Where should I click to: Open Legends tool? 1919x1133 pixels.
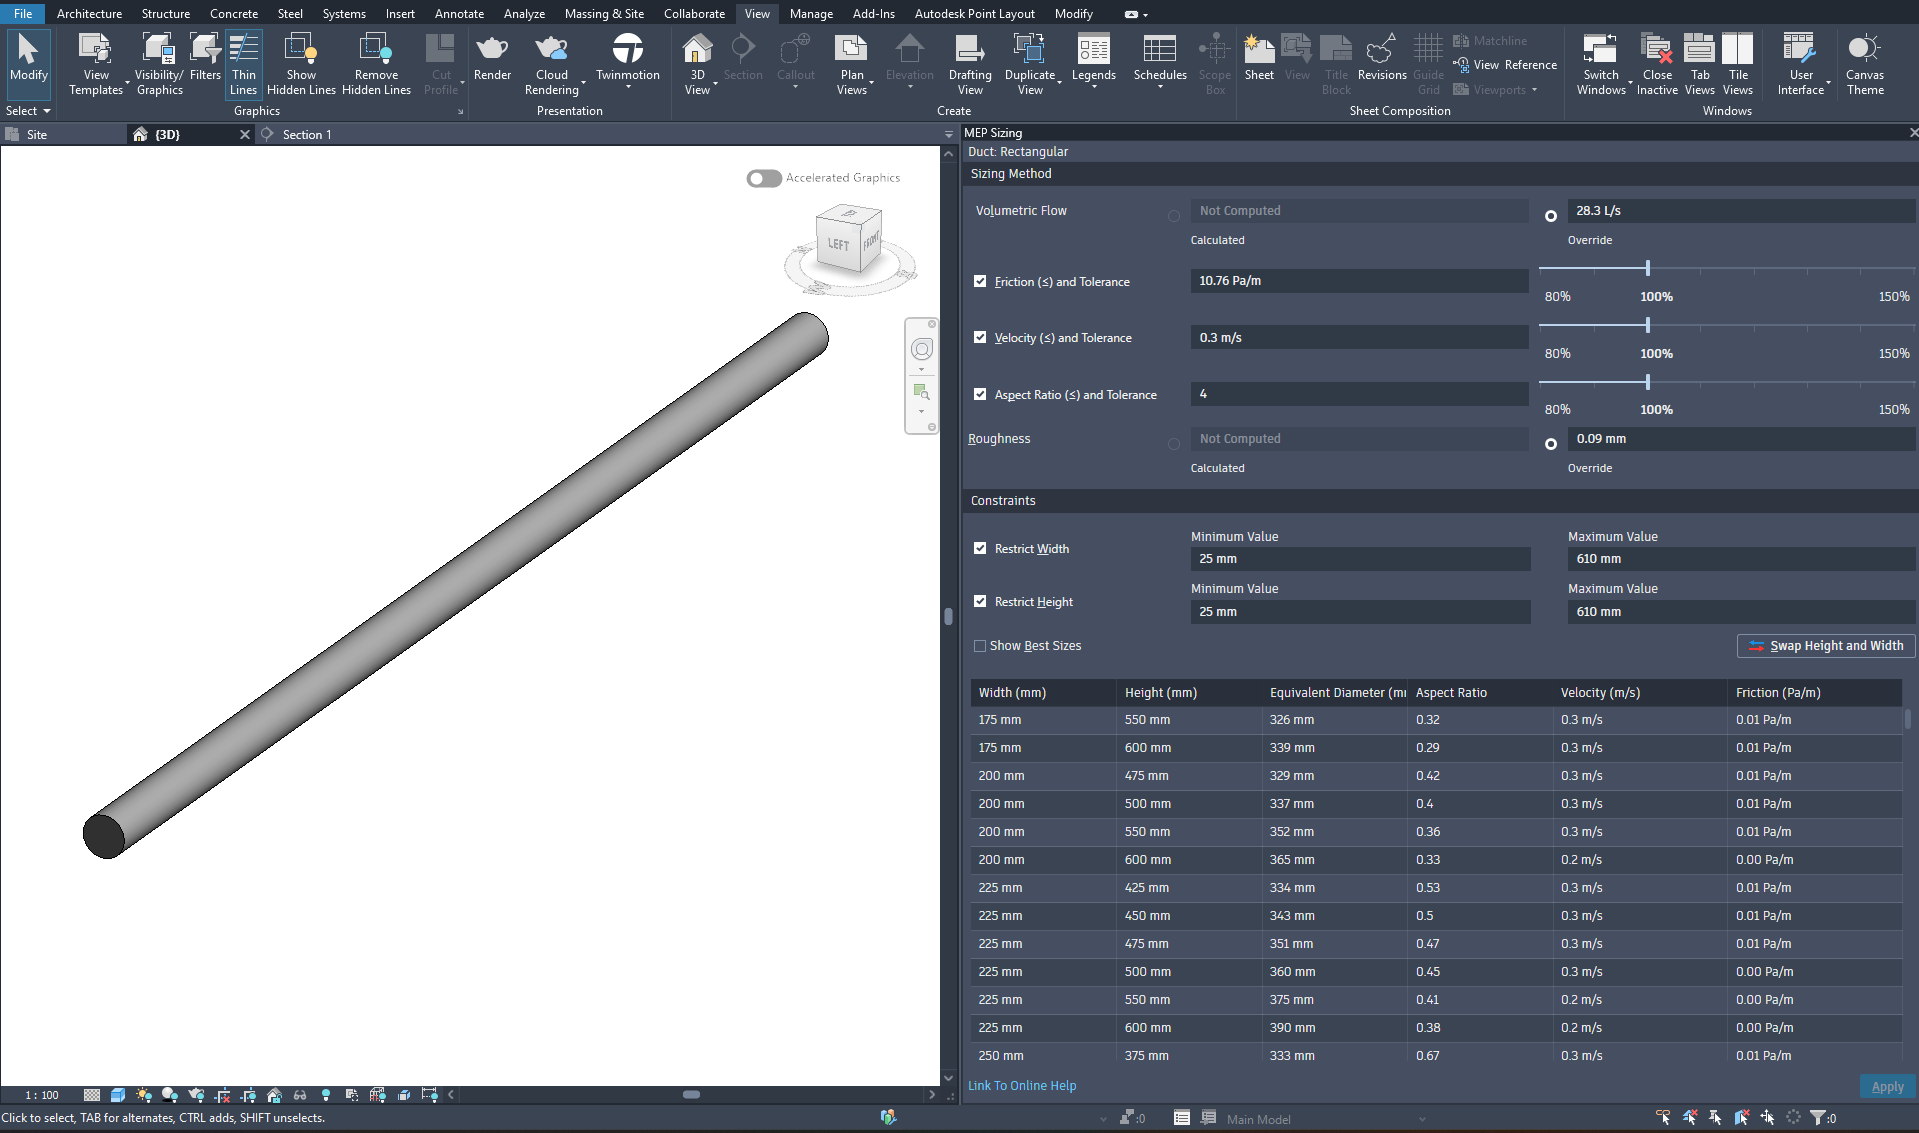1093,58
